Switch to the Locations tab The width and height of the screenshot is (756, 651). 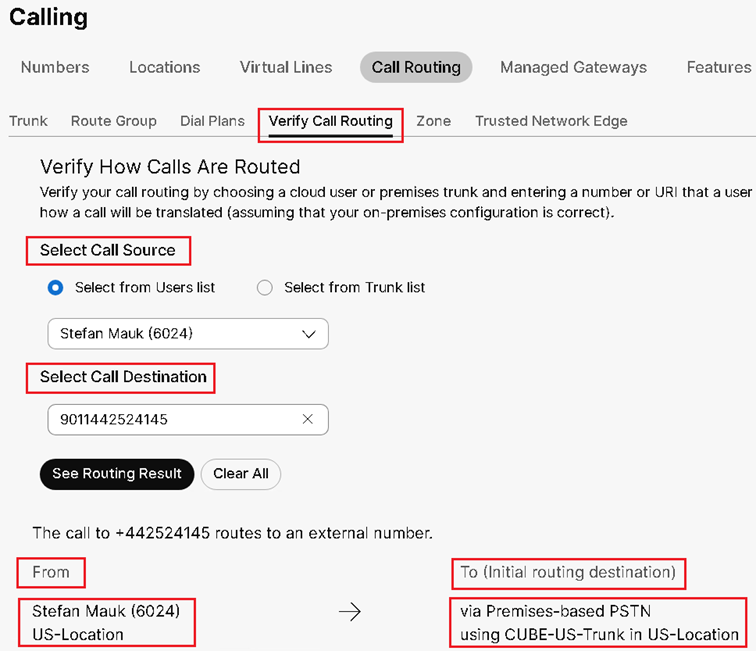pyautogui.click(x=164, y=67)
